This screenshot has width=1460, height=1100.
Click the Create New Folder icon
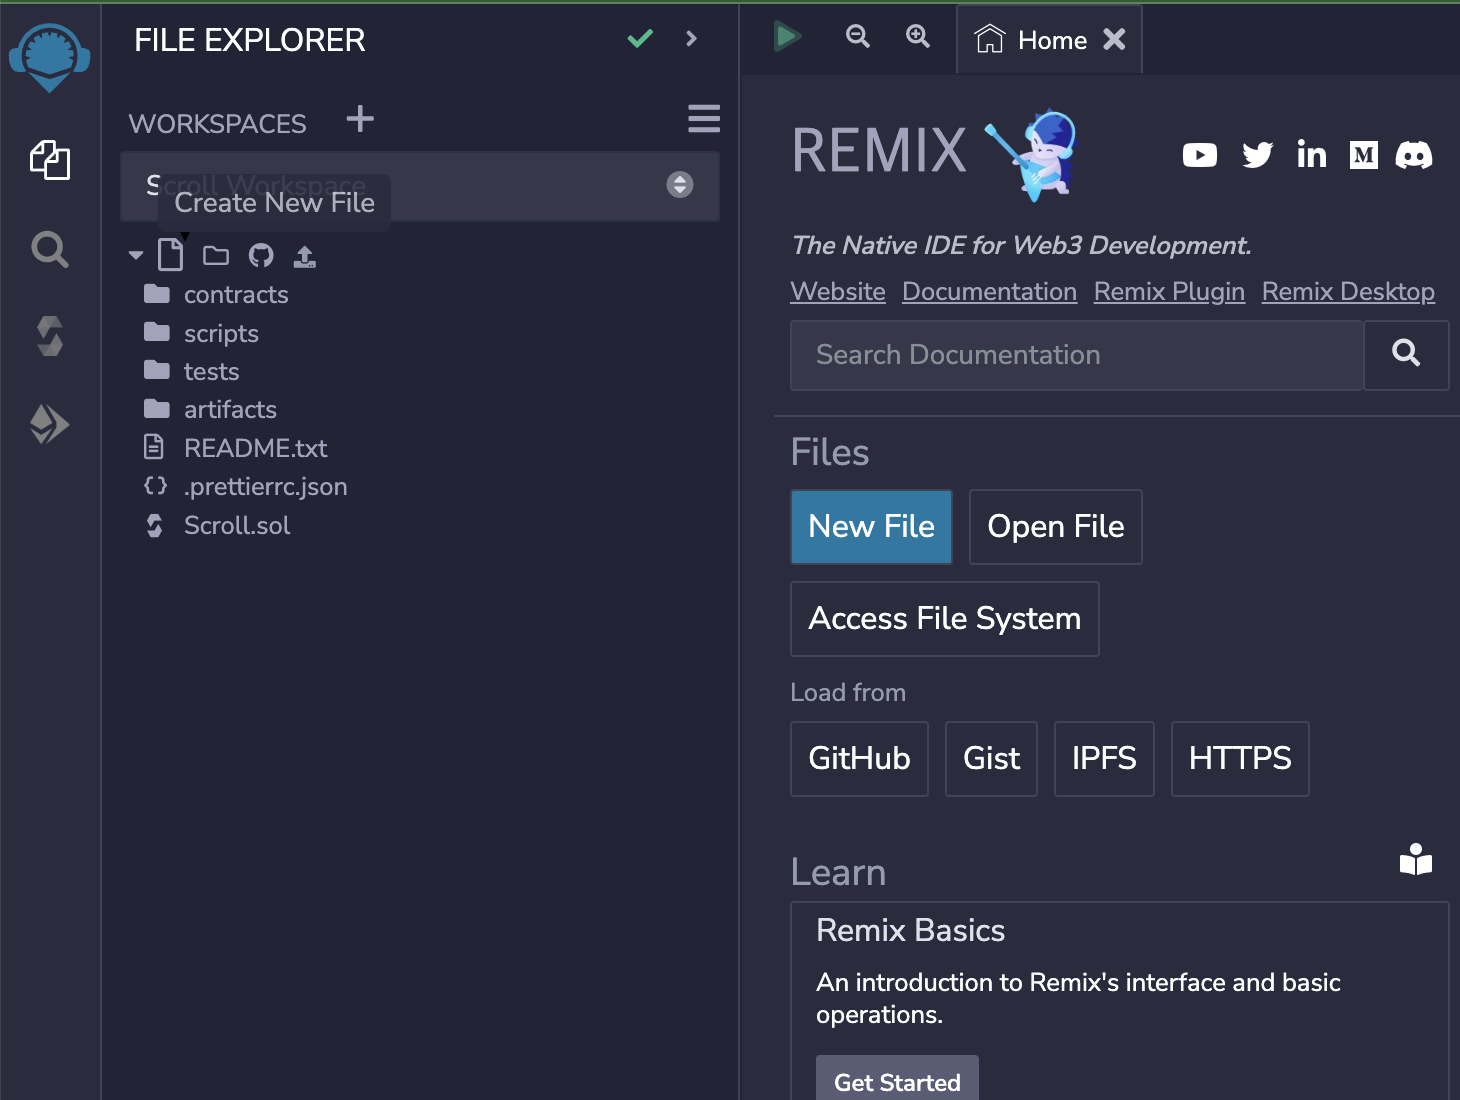pos(216,256)
